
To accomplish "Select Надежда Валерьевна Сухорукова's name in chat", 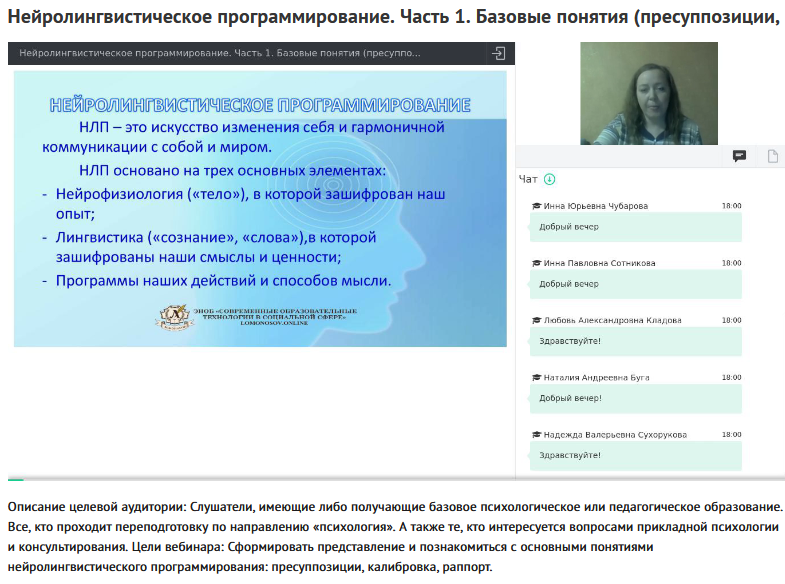I will pos(613,435).
